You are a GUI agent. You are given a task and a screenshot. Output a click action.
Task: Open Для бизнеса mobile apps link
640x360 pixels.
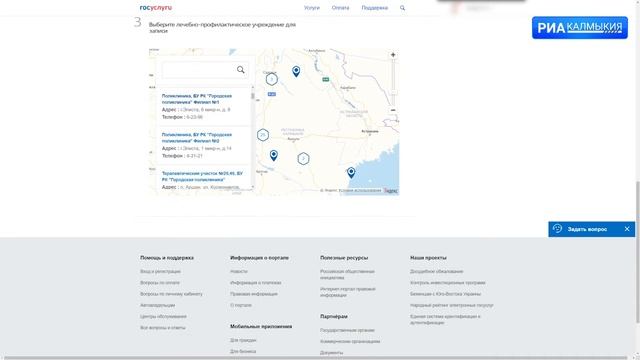pyautogui.click(x=243, y=351)
